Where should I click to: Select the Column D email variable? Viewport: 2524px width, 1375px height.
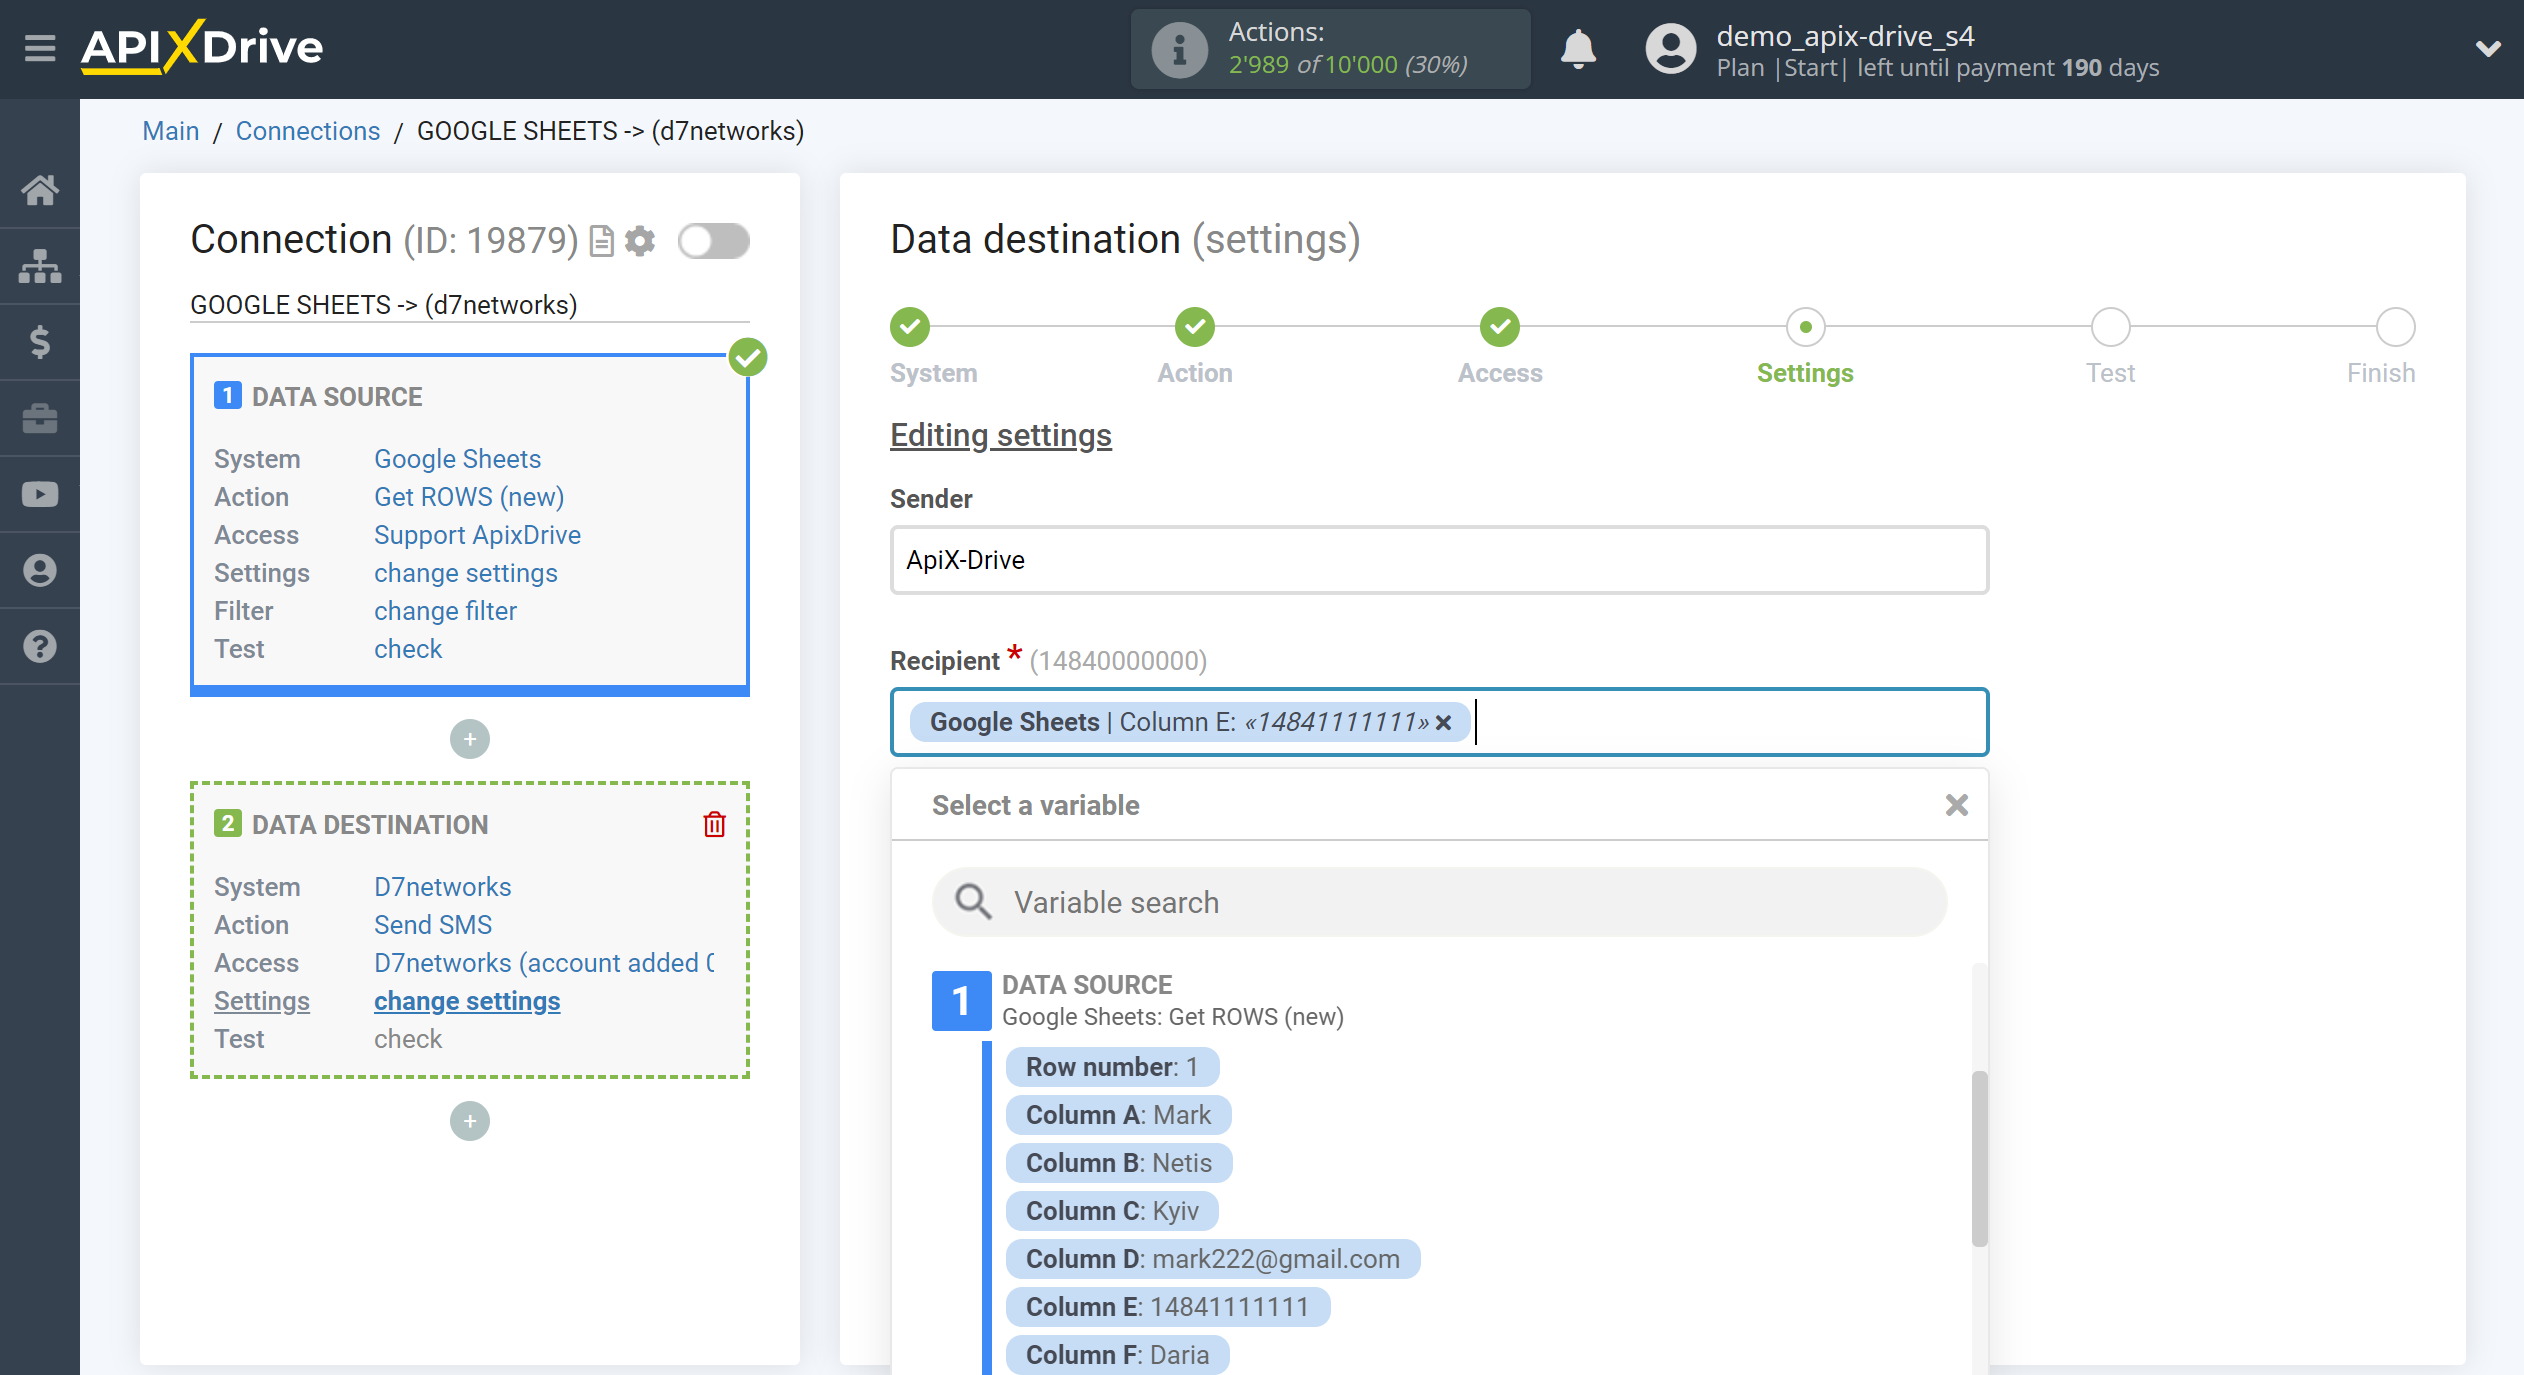click(x=1213, y=1259)
